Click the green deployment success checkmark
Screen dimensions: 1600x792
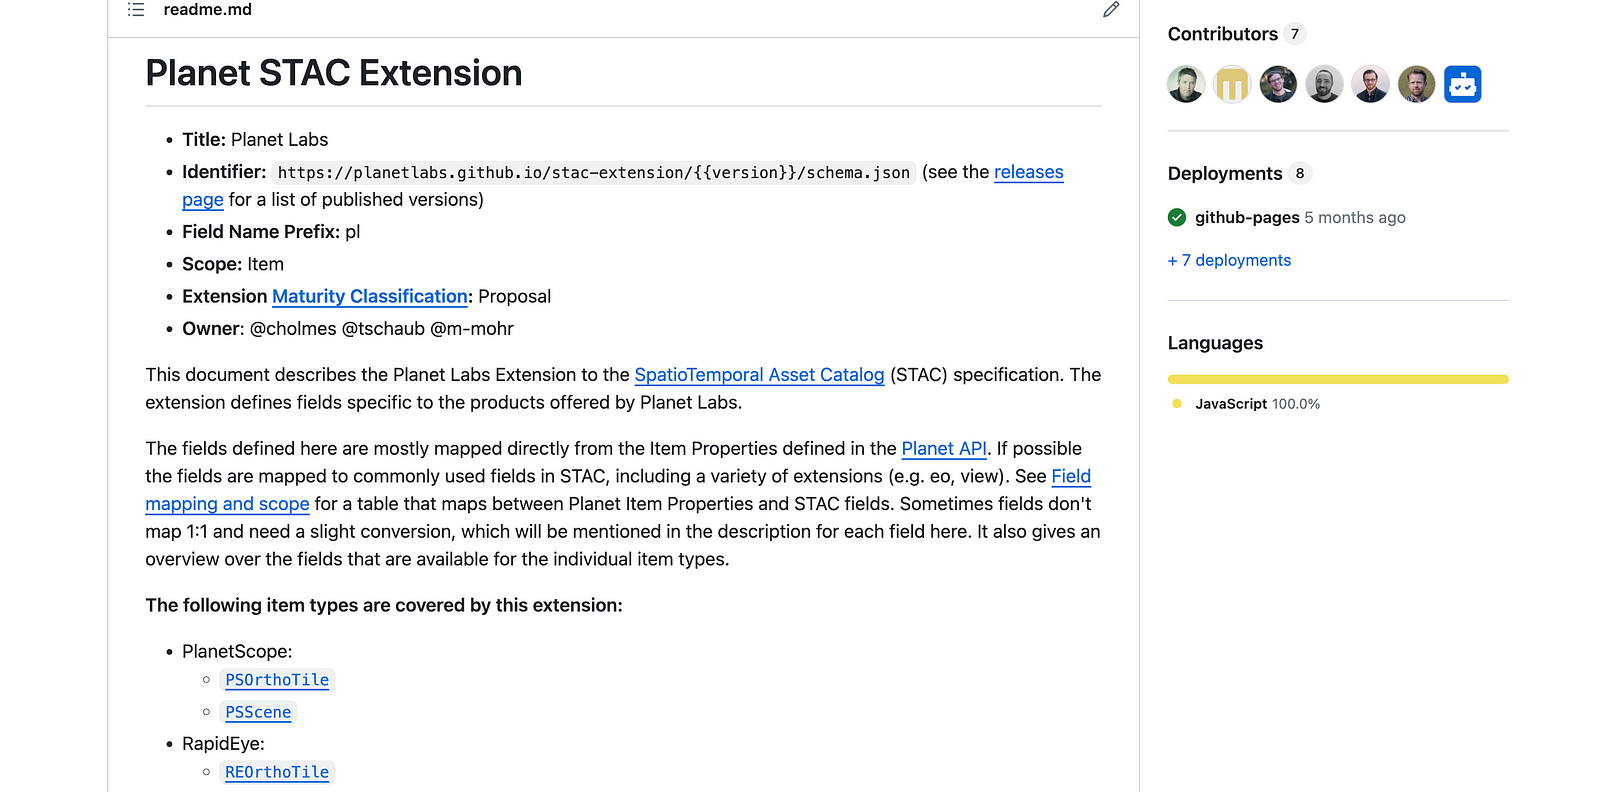pos(1176,217)
